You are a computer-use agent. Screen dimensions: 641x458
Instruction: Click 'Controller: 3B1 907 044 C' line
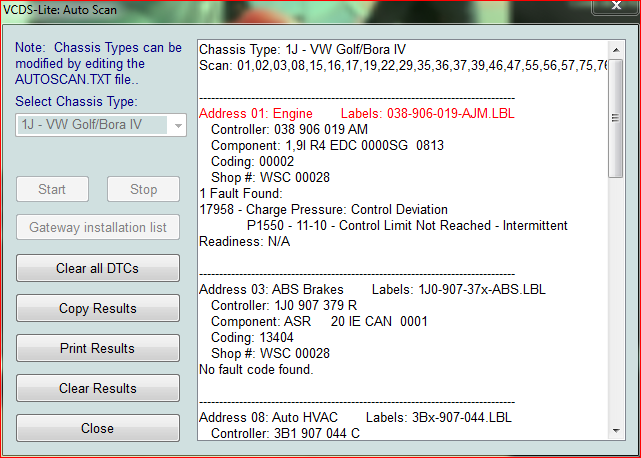point(285,433)
